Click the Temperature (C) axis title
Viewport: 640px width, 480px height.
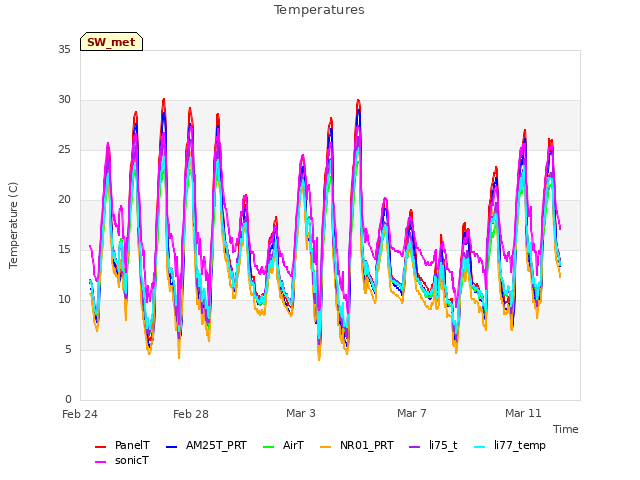point(13,225)
